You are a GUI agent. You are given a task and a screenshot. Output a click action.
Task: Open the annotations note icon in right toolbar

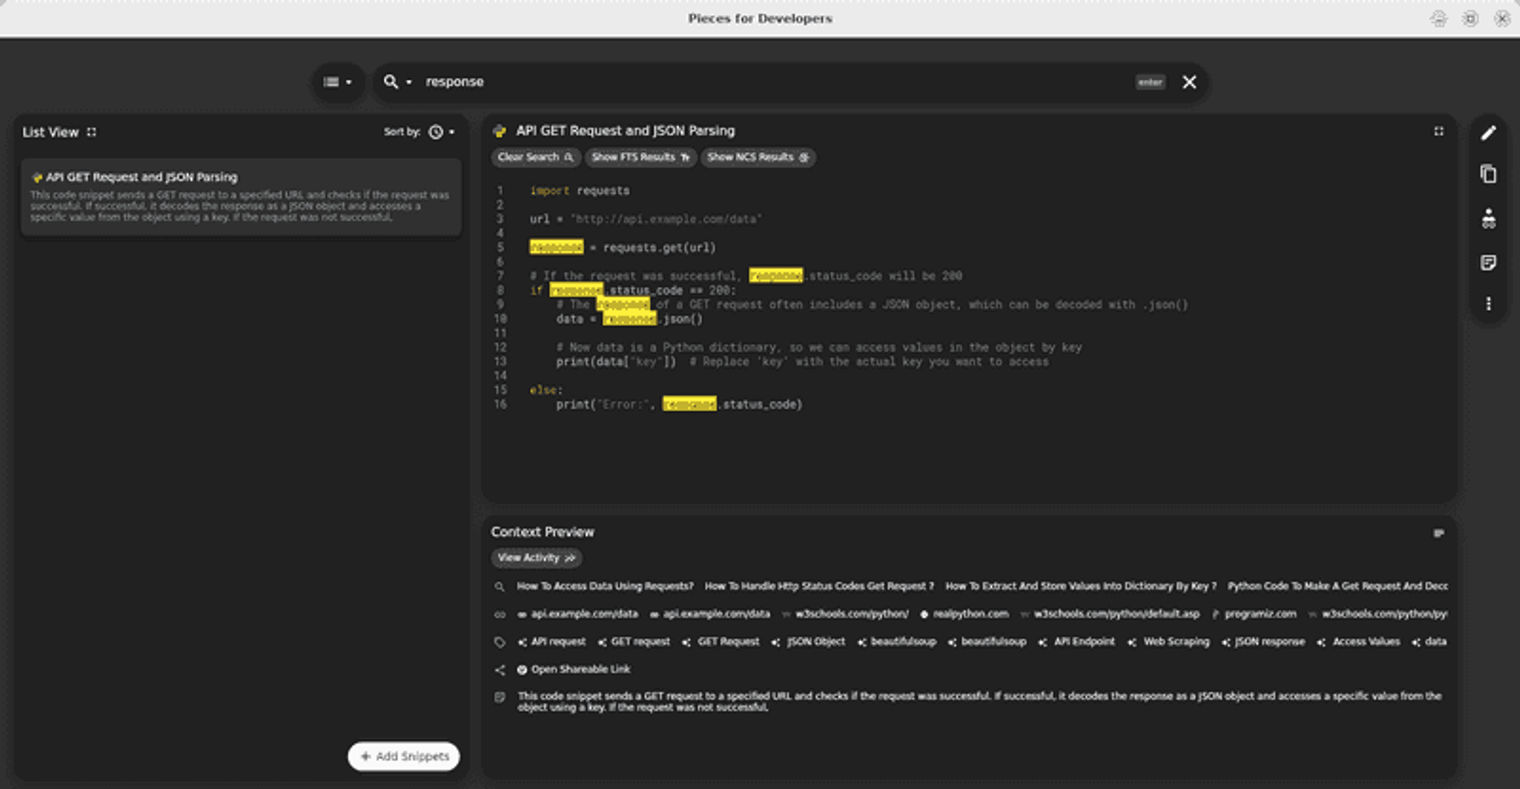click(1489, 263)
